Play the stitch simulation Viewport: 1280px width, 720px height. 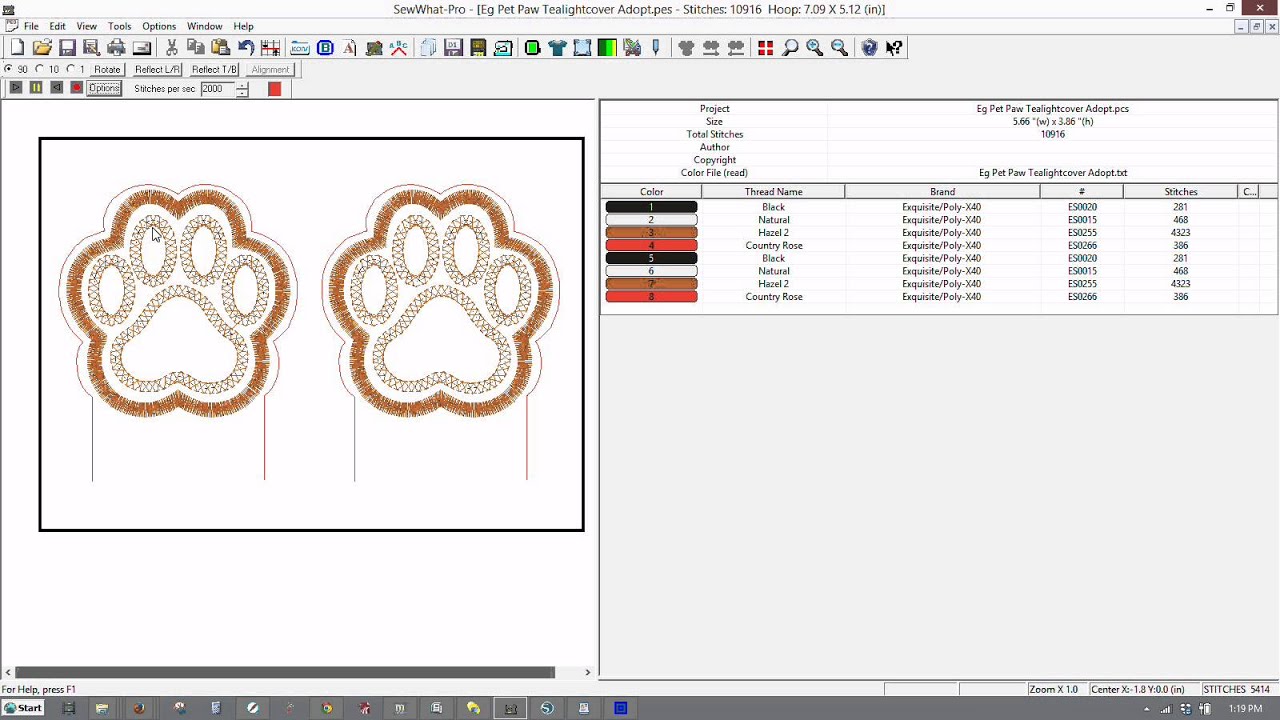pyautogui.click(x=16, y=88)
